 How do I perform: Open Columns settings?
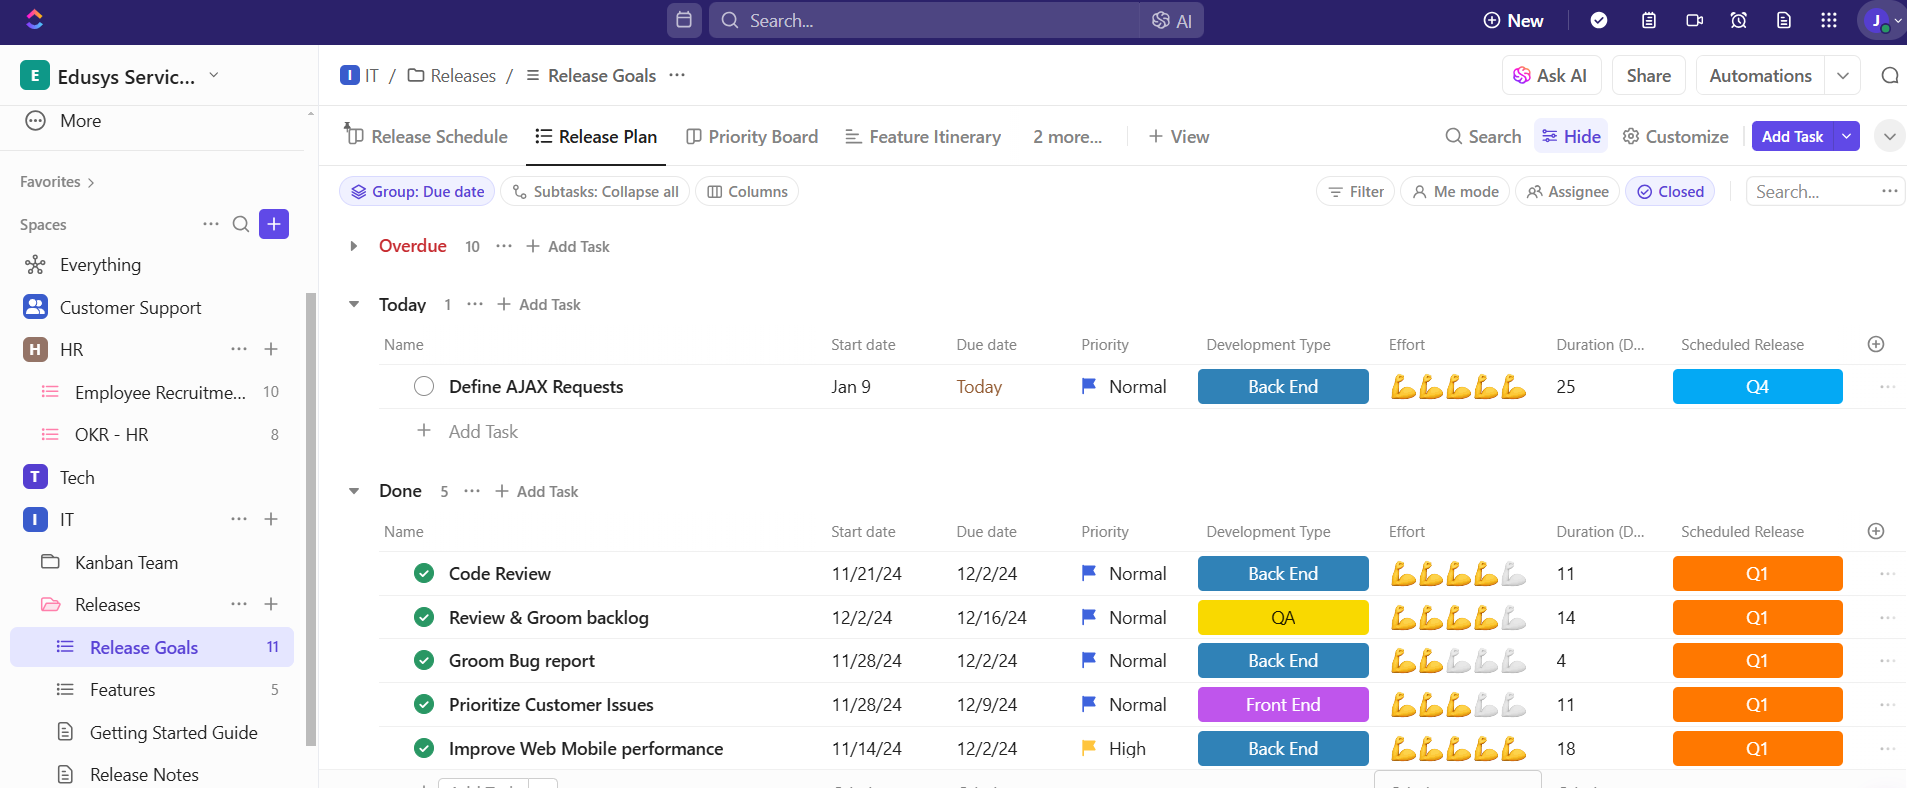tap(747, 191)
